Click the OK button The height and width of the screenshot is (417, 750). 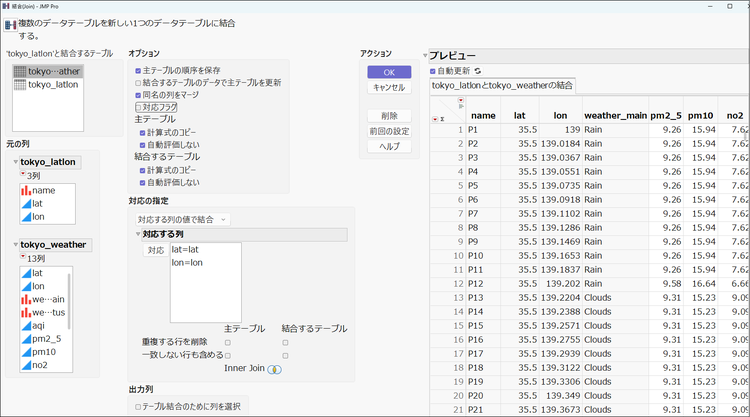[x=389, y=72]
